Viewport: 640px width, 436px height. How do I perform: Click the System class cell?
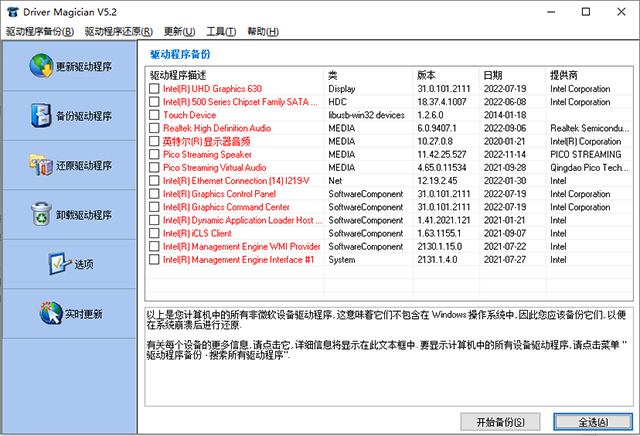coord(342,259)
